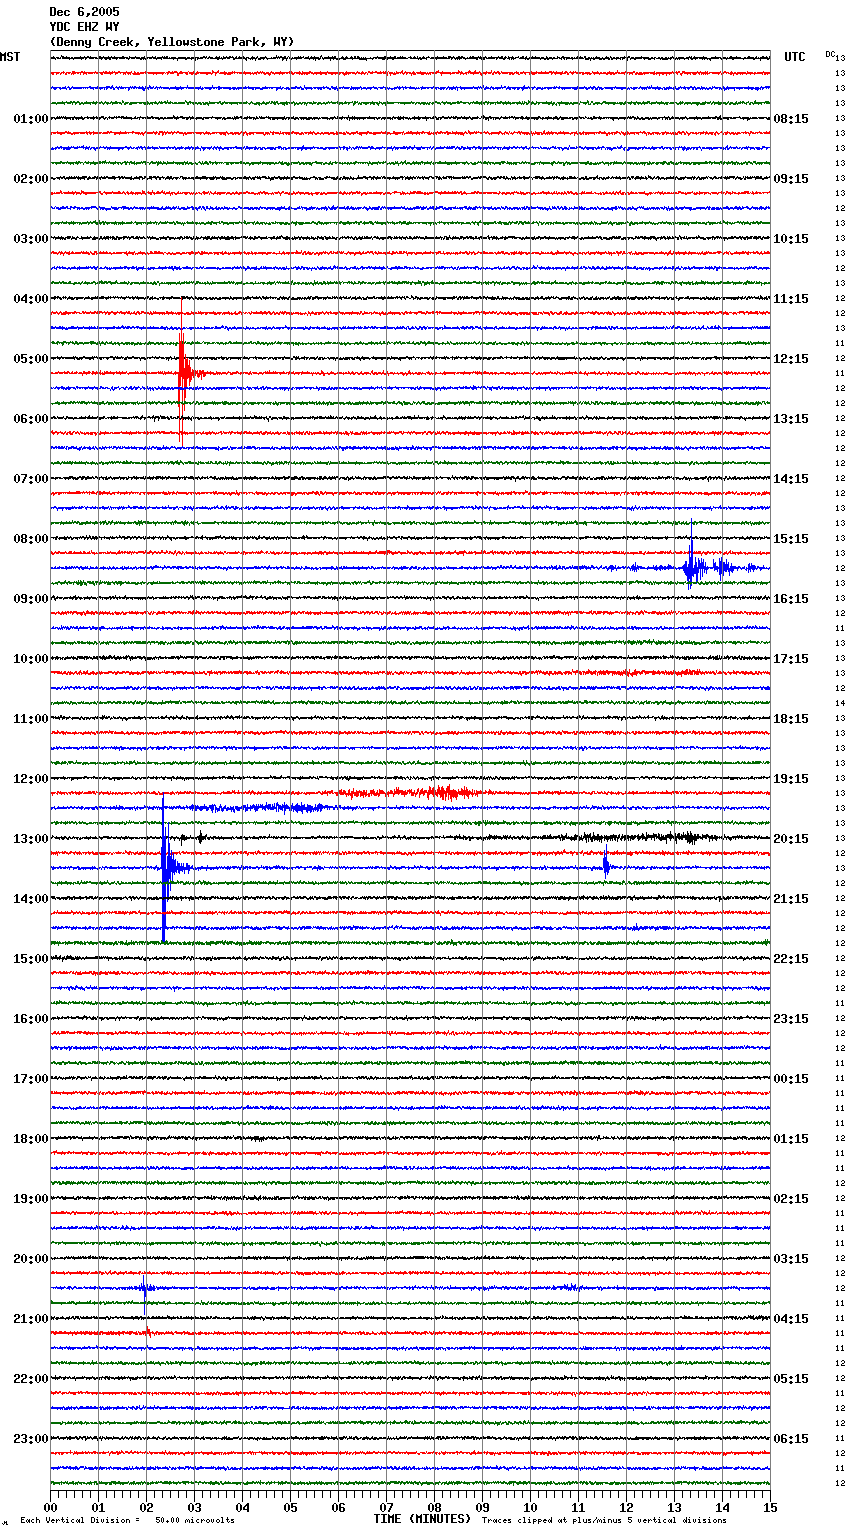Click the UTC time label "11:15"

point(791,299)
